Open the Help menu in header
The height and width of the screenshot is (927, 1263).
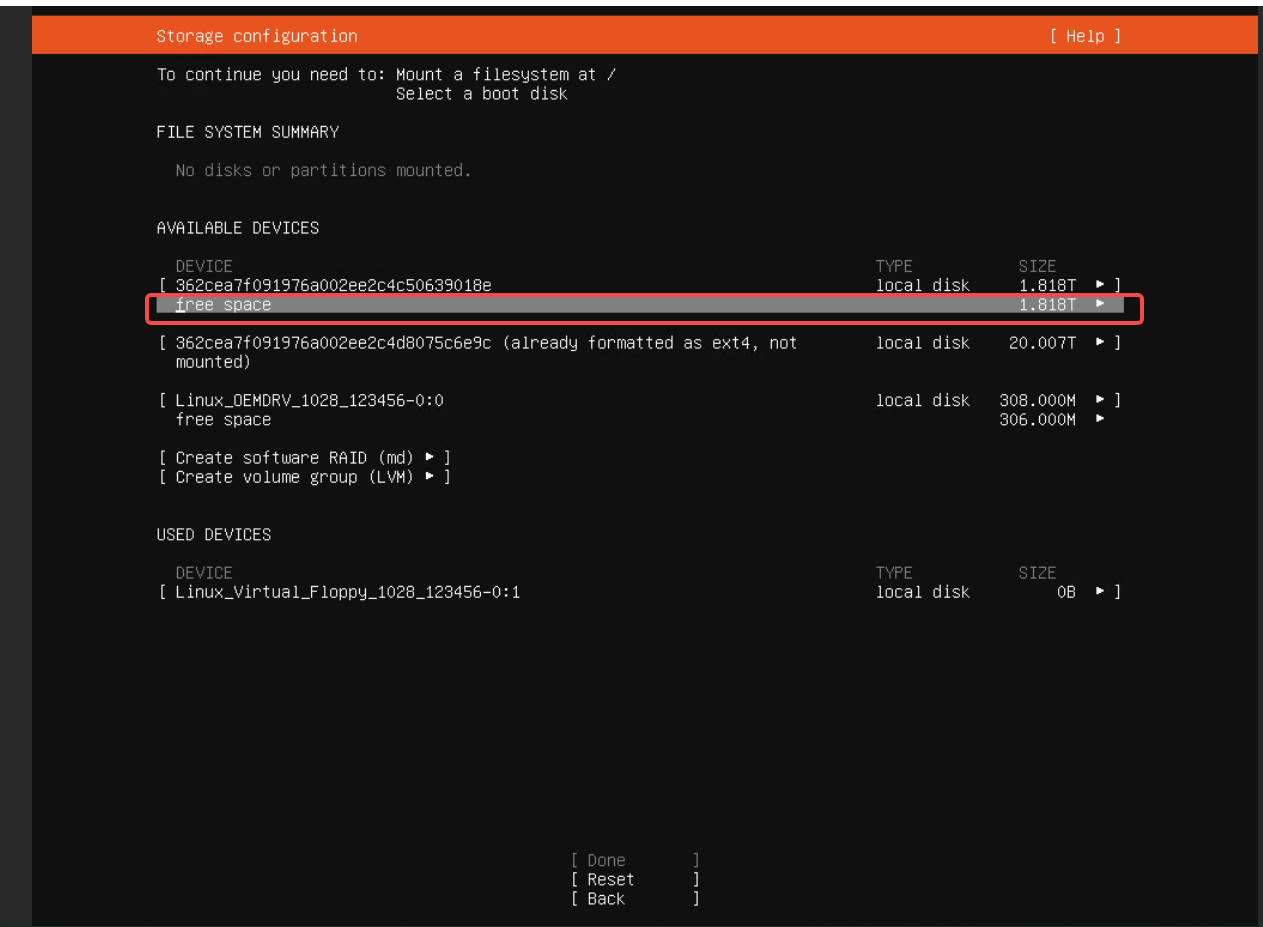point(1085,36)
